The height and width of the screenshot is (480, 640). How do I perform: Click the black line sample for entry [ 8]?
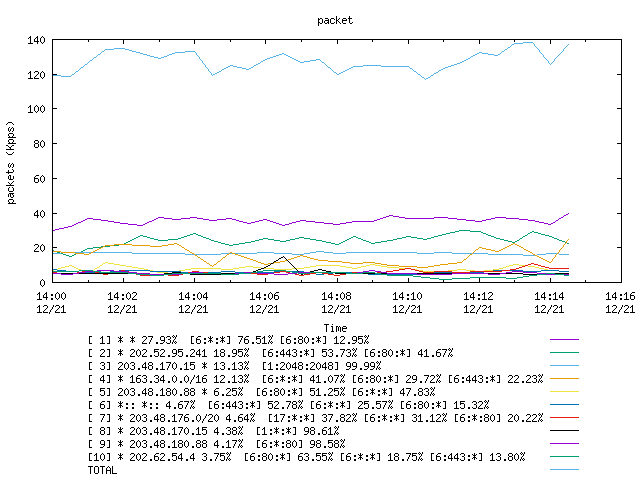[x=564, y=431]
